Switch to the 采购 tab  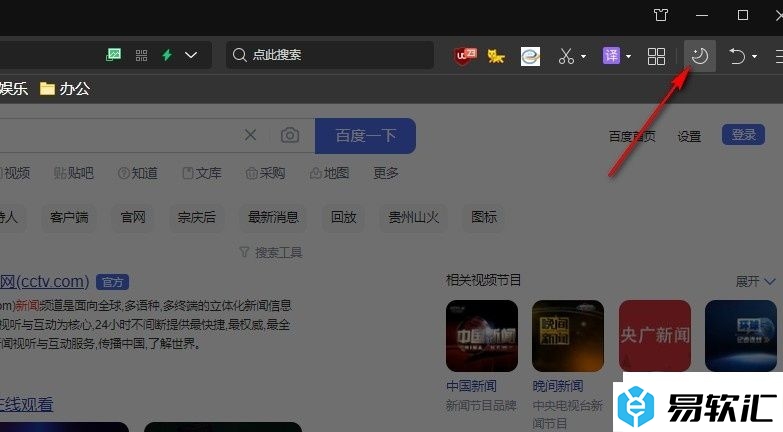[x=265, y=173]
